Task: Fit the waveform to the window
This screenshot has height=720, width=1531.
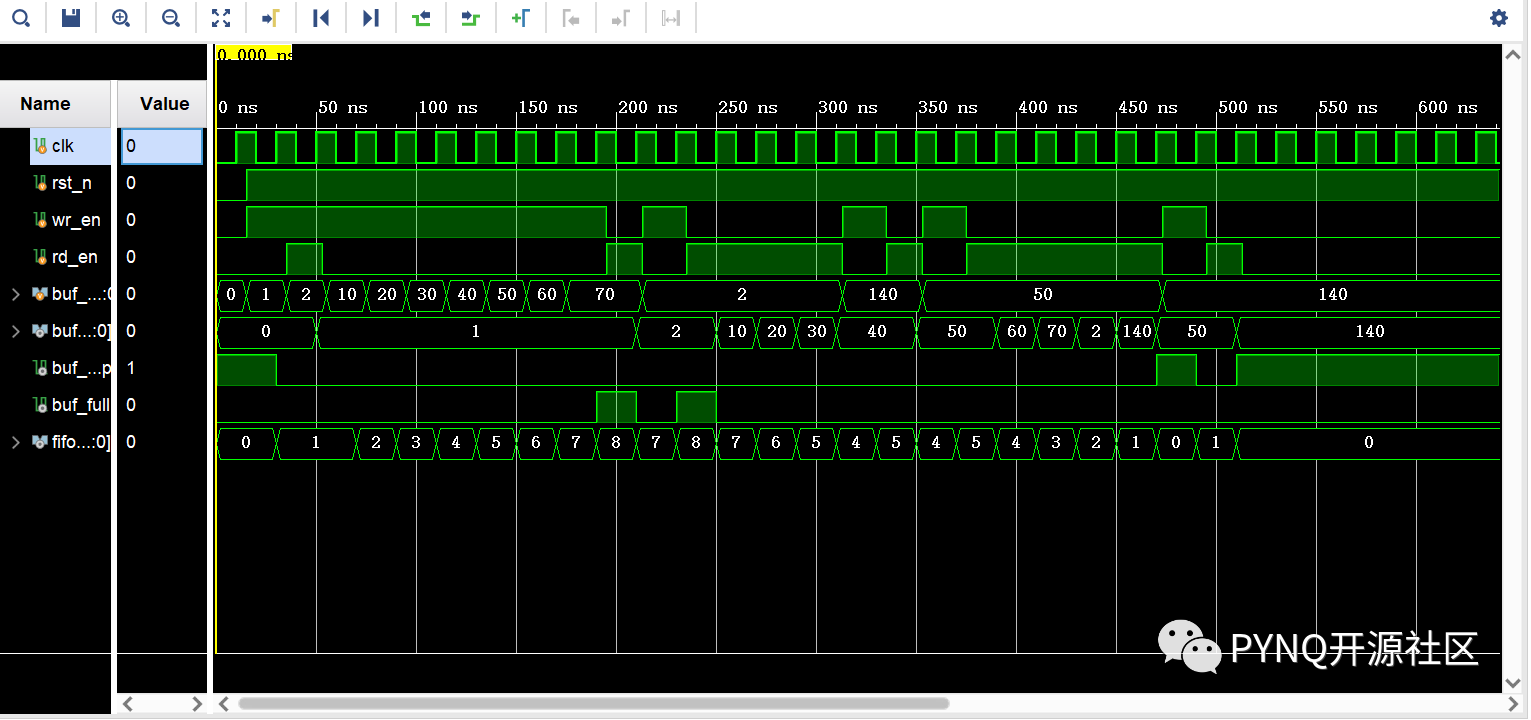Action: tap(221, 18)
